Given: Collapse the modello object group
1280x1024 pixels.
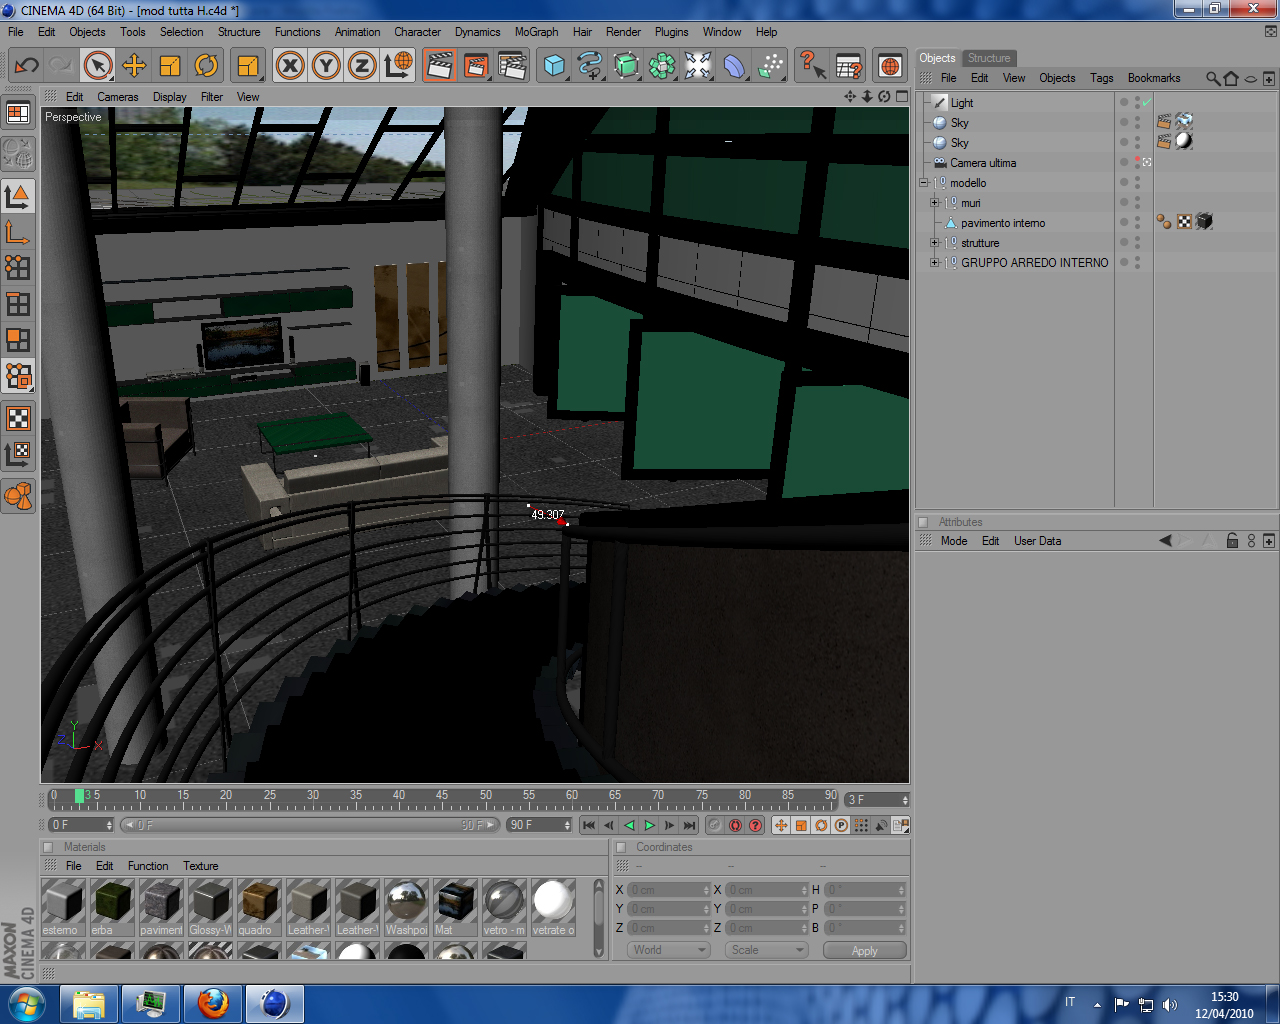Looking at the screenshot, I should coord(924,182).
